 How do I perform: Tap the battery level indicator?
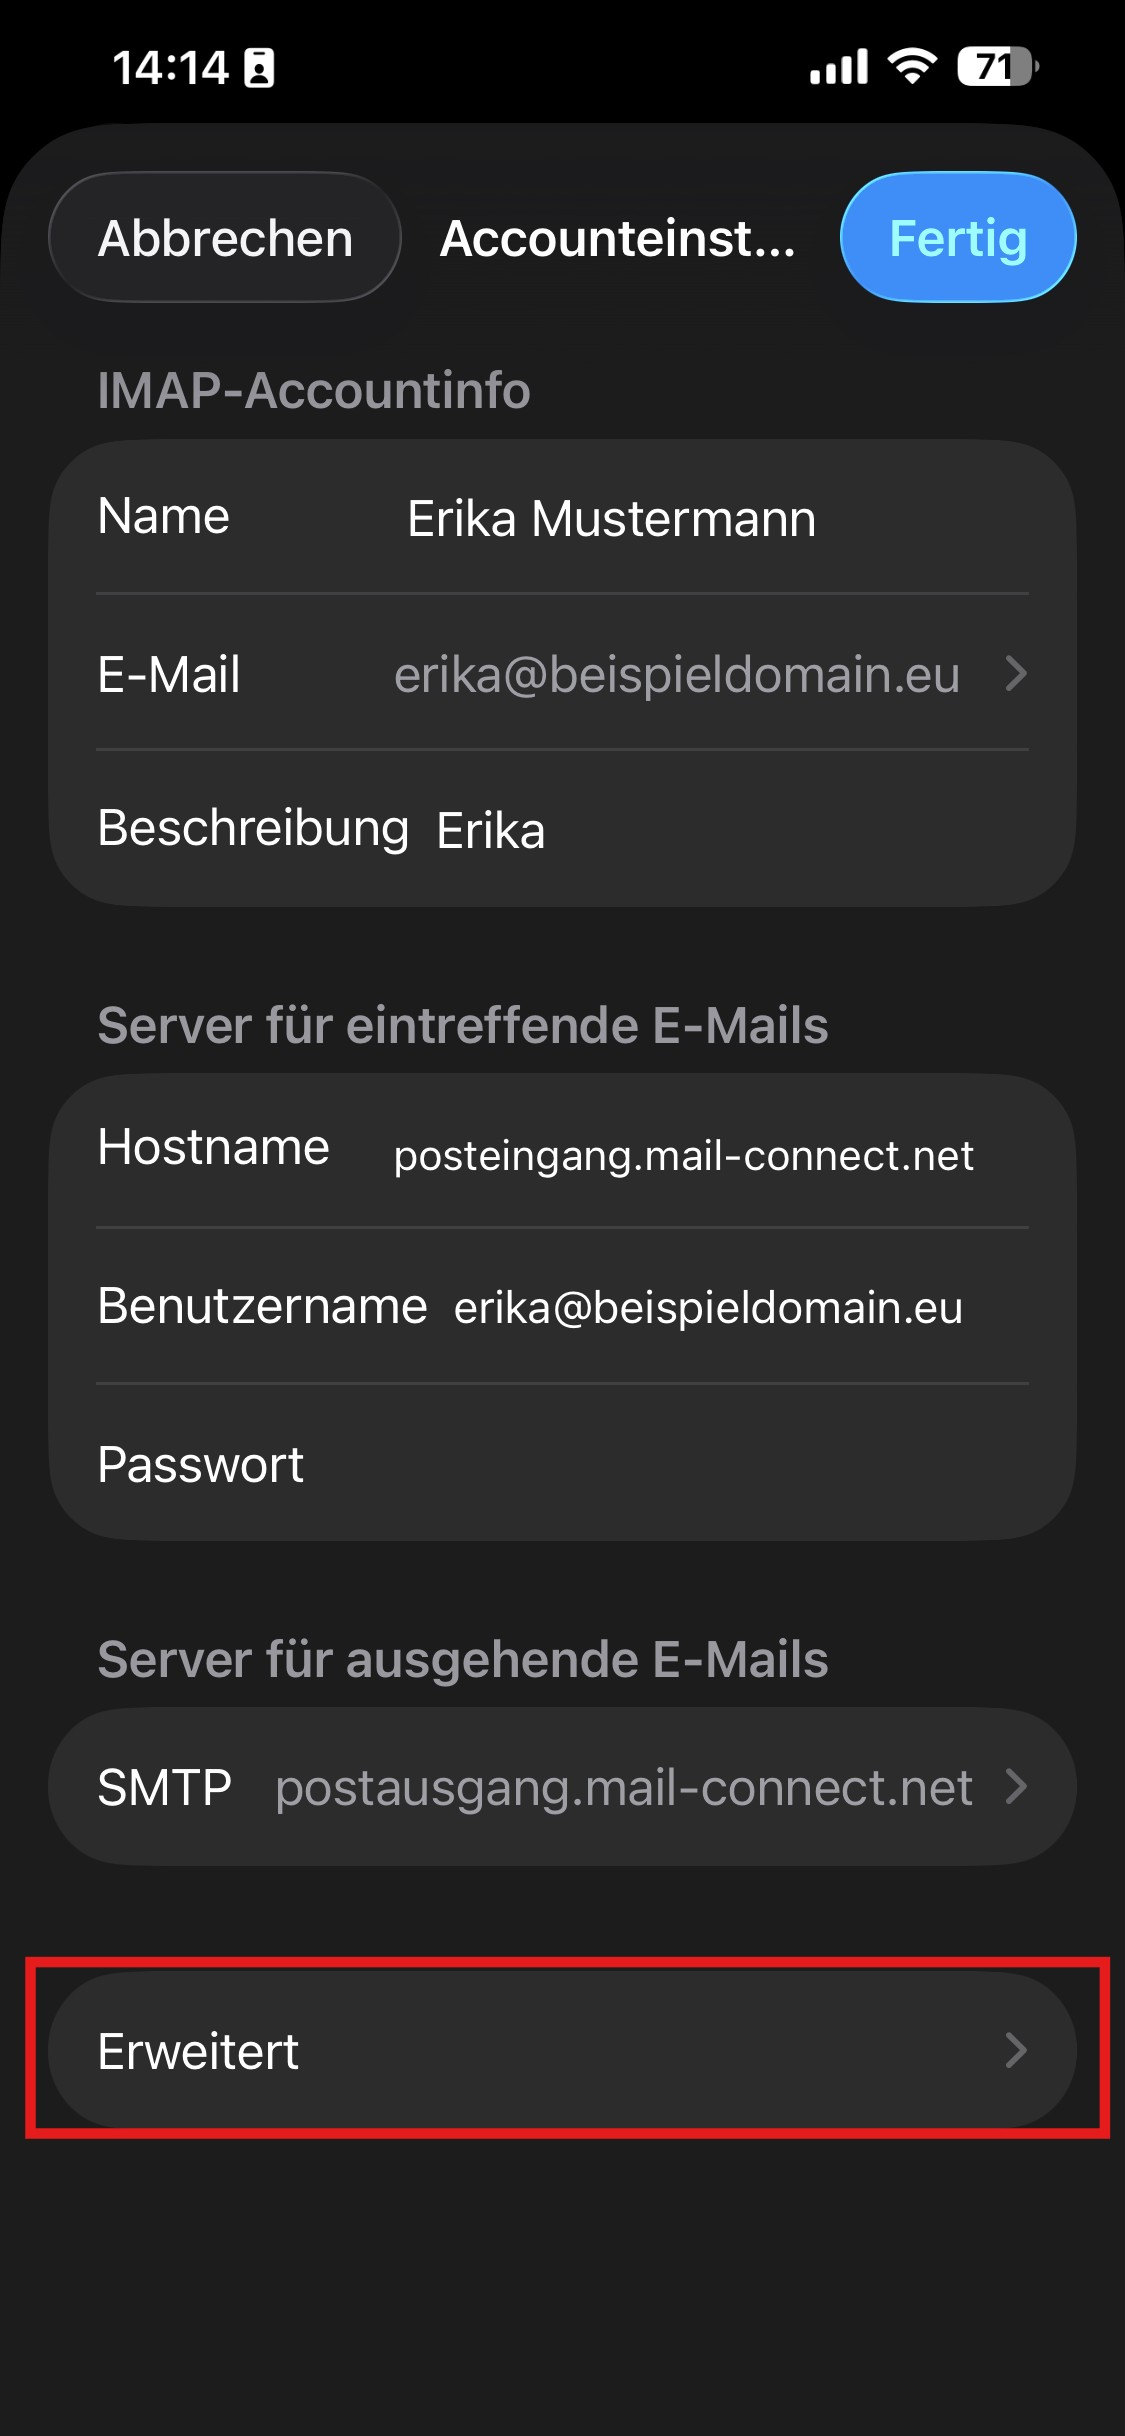coord(997,67)
